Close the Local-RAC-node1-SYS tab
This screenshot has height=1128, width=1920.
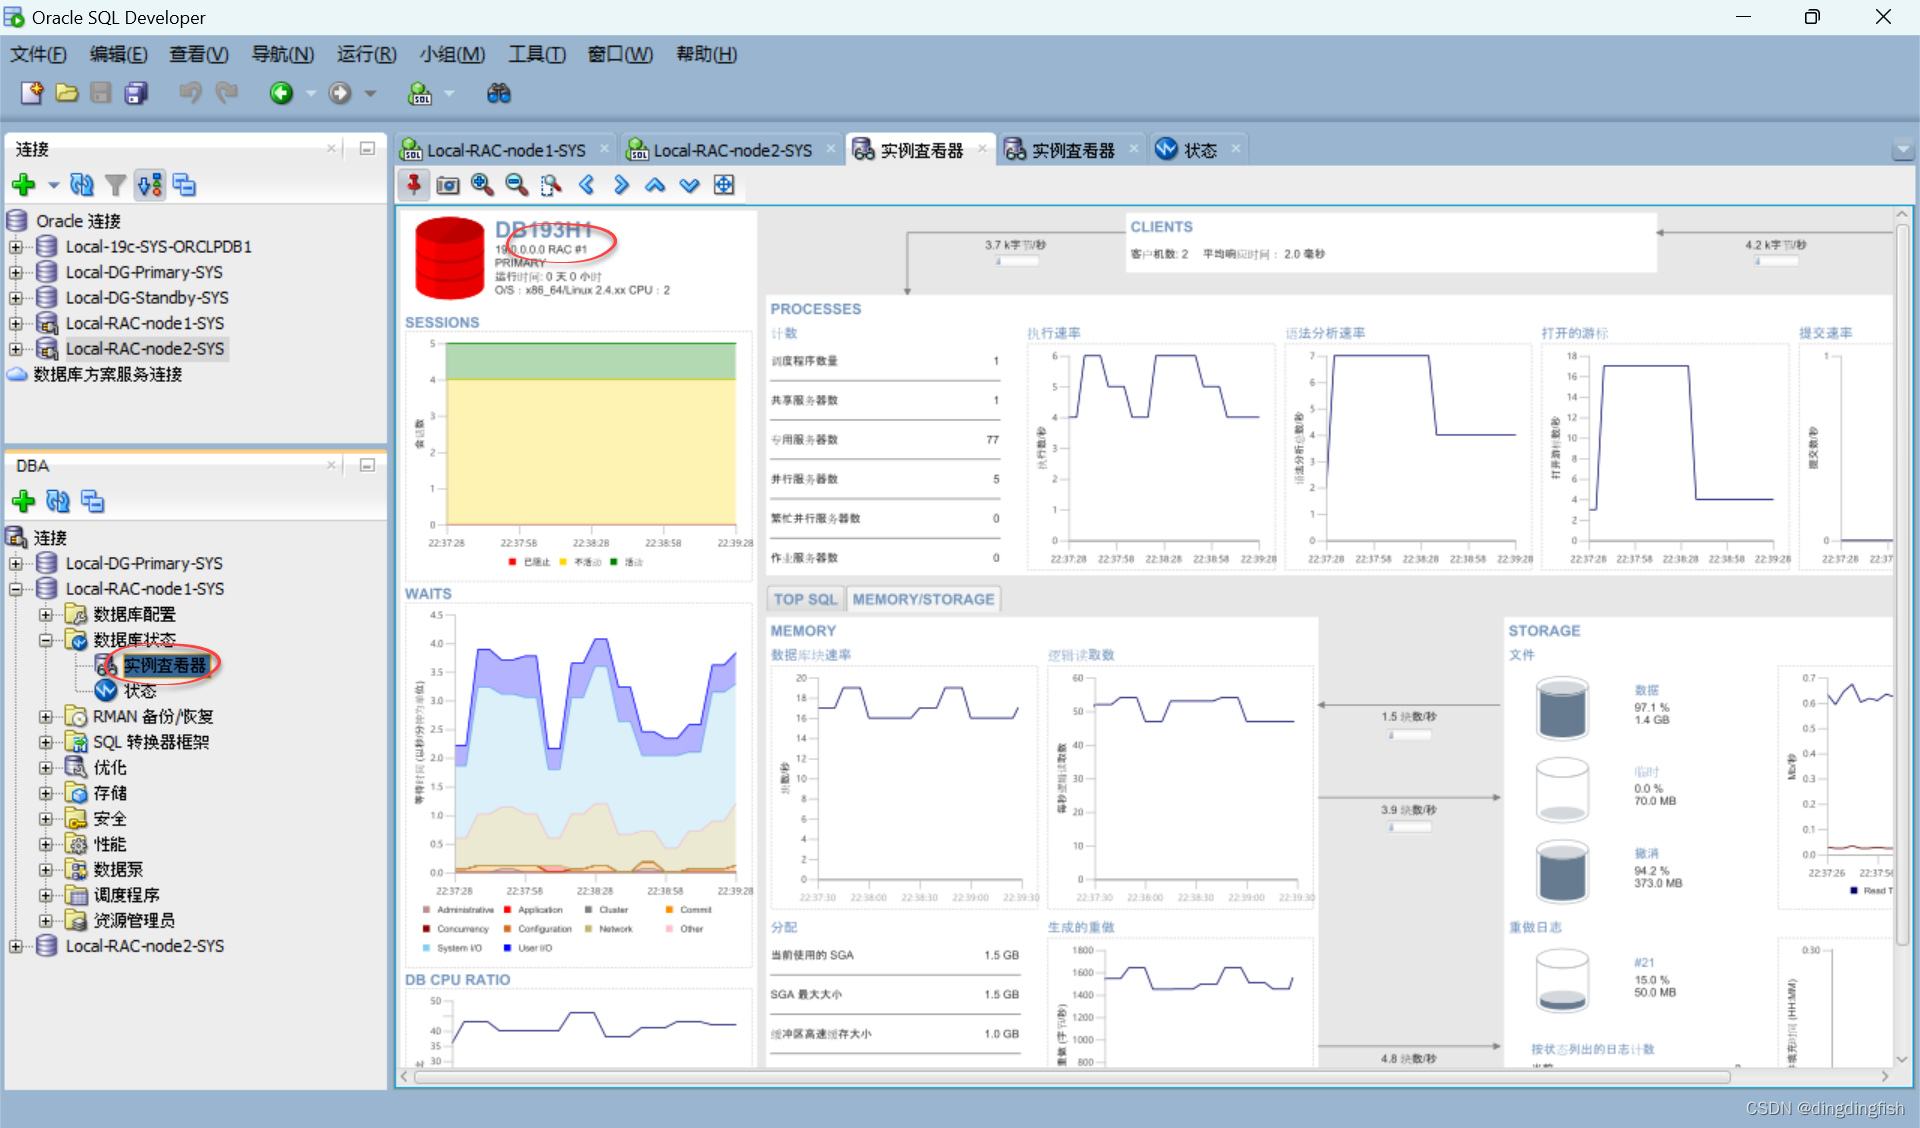[604, 148]
